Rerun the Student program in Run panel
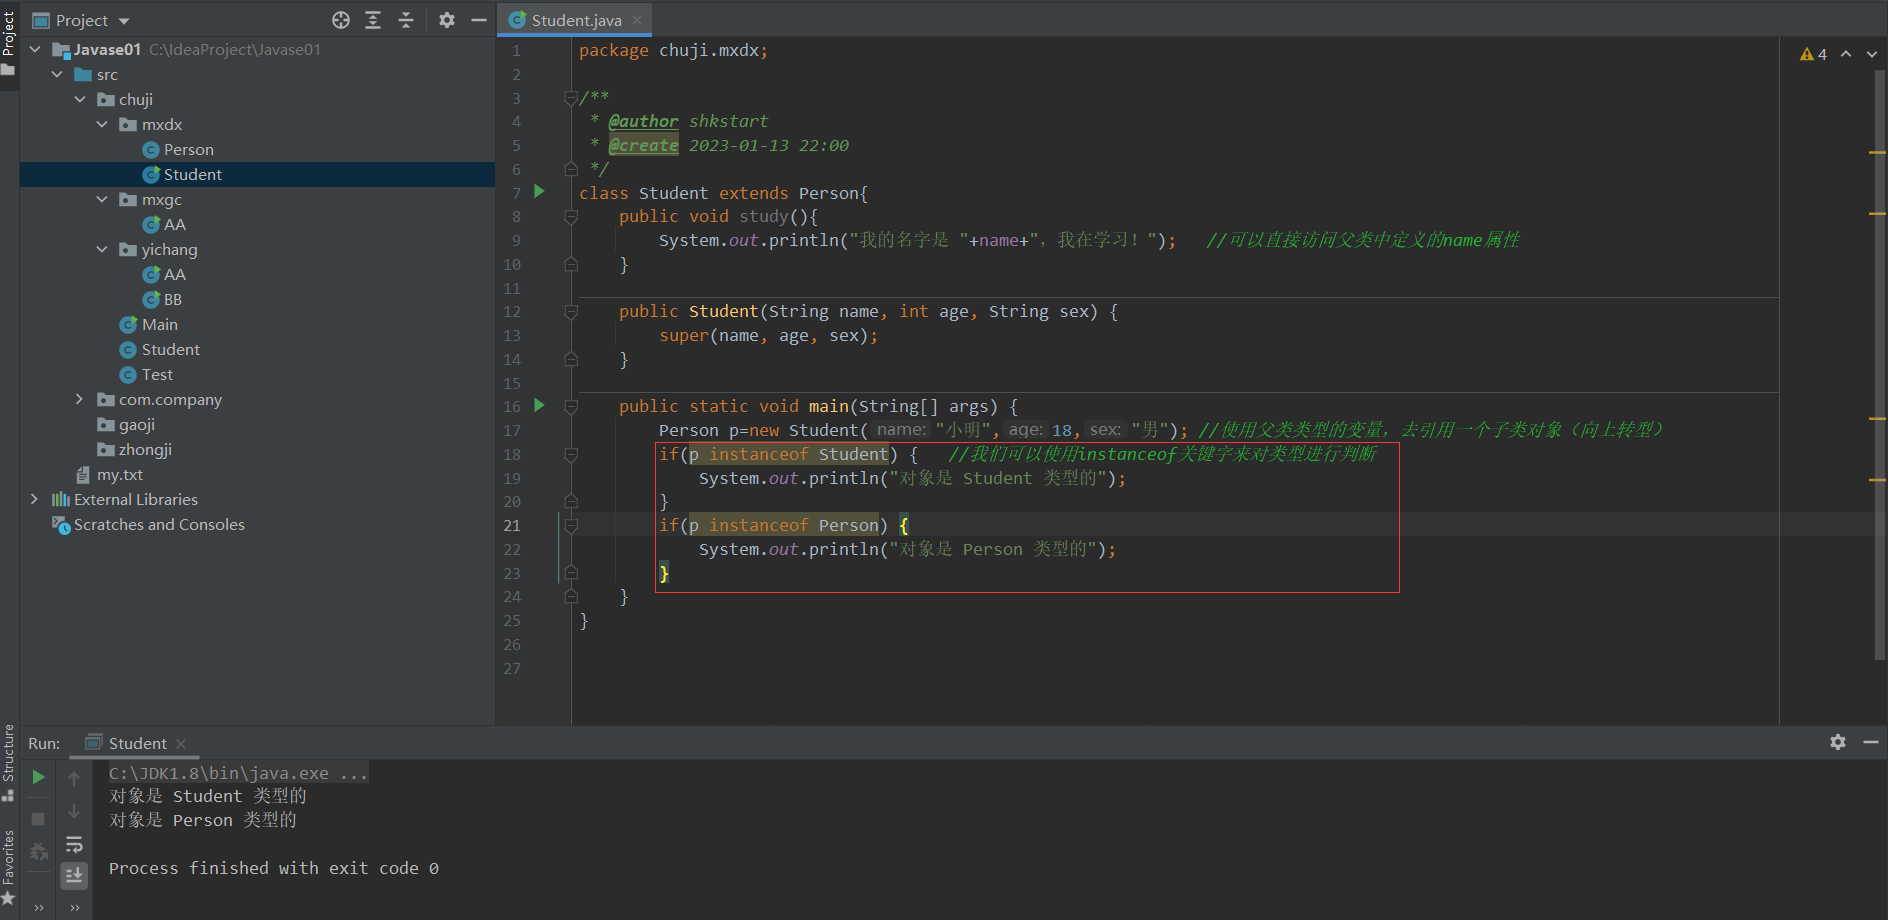 pos(38,777)
